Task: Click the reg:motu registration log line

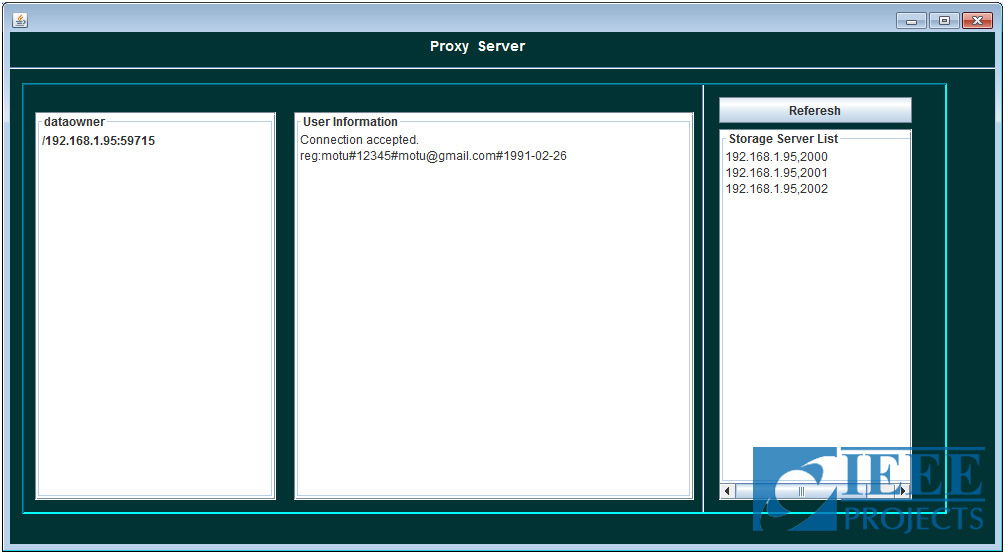Action: (433, 156)
